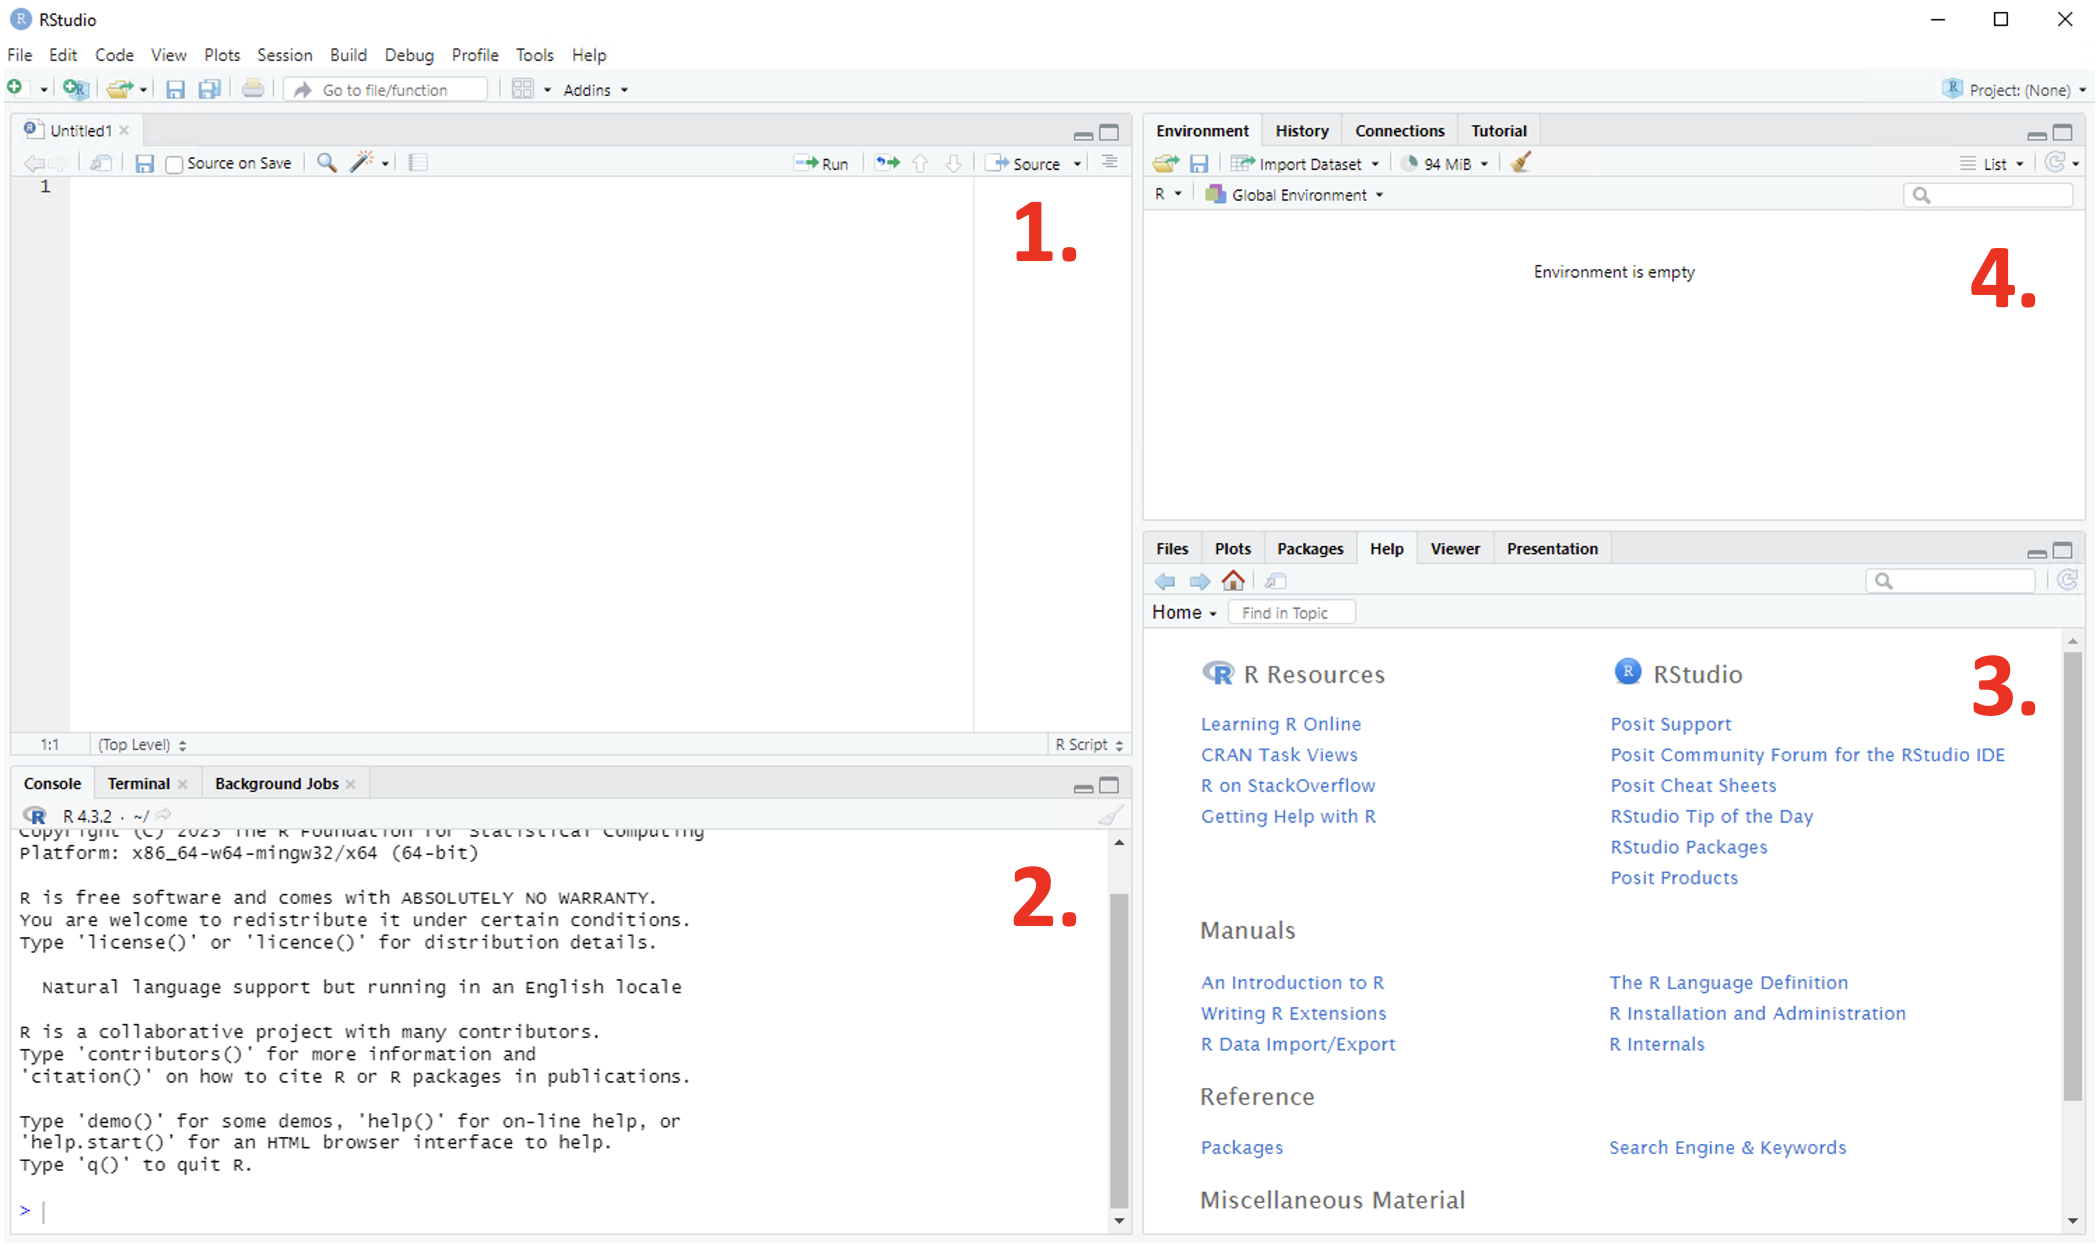Go to Help home page icon
2096x1244 pixels.
pos(1233,580)
